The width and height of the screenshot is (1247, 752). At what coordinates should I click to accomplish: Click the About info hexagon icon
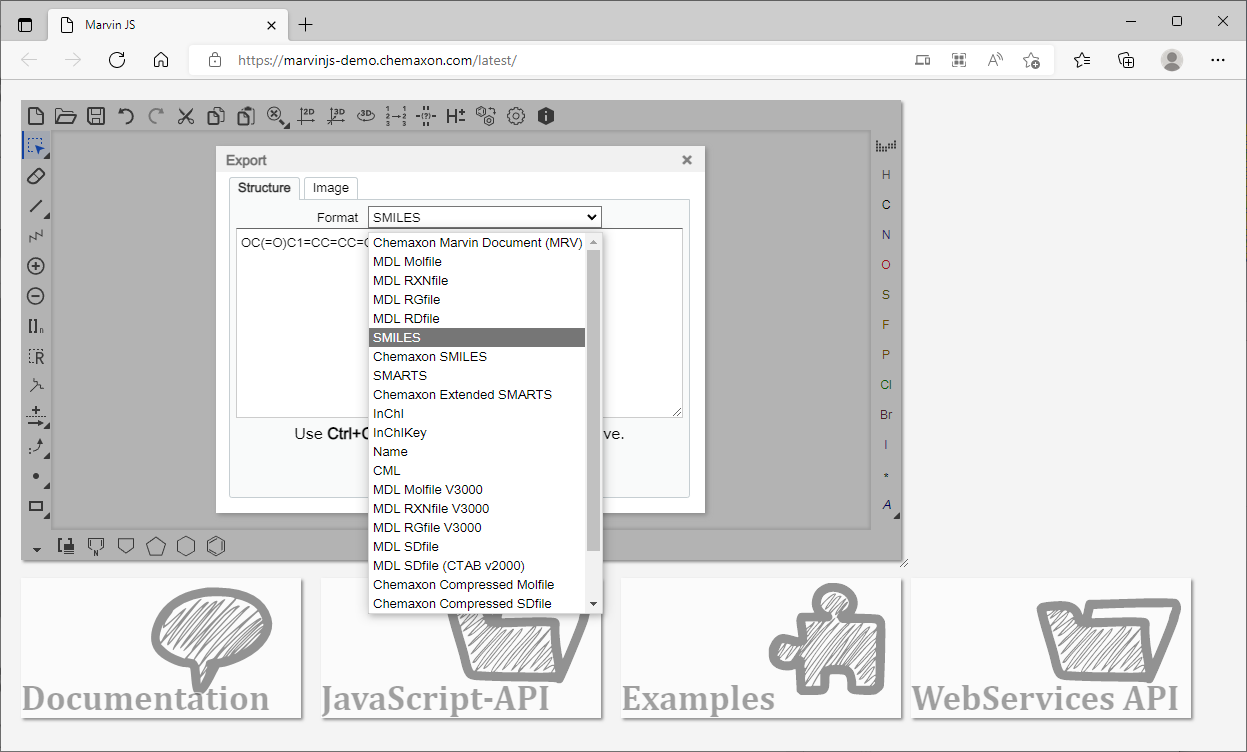coord(546,116)
